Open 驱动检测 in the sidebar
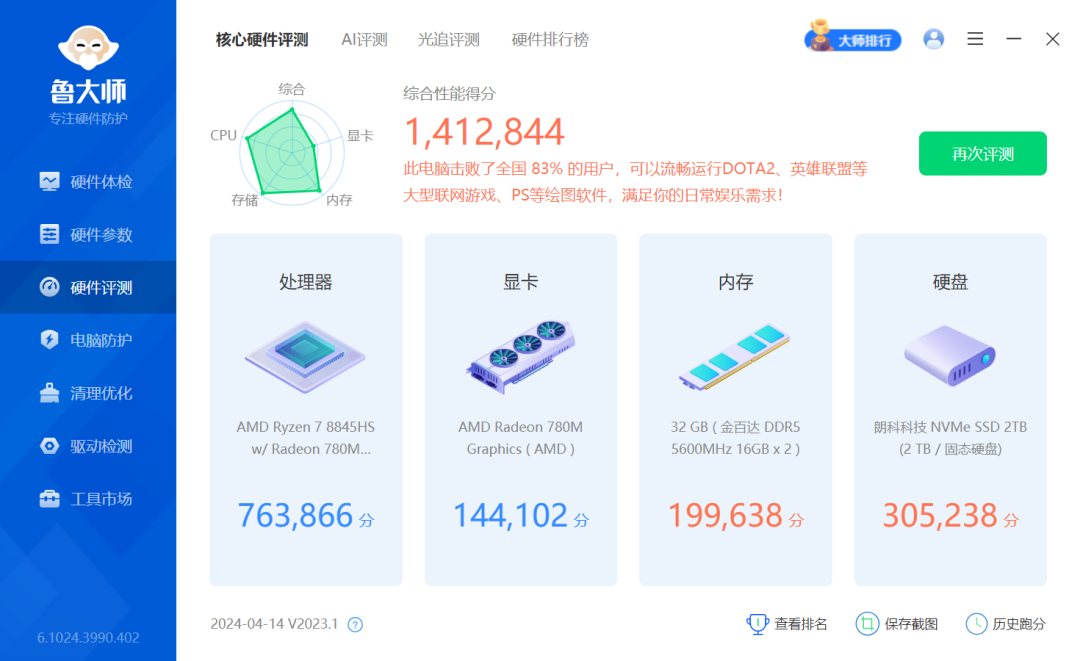 (88, 446)
